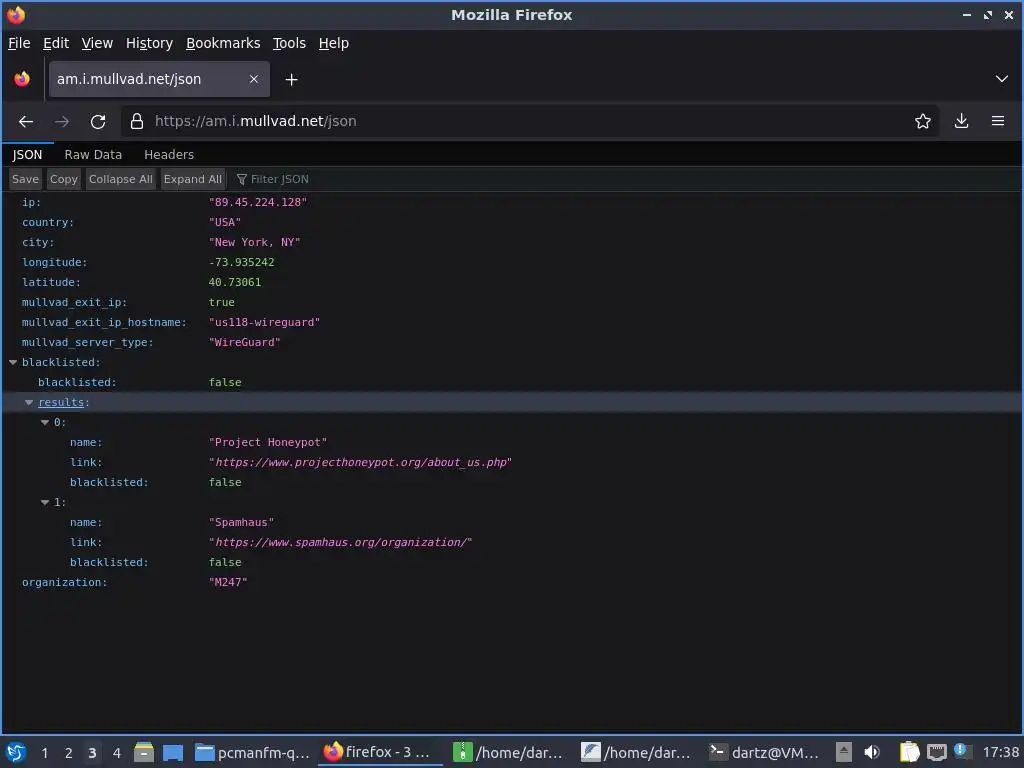The width and height of the screenshot is (1024, 768).
Task: Collapse results item 1 node
Action: coord(45,502)
